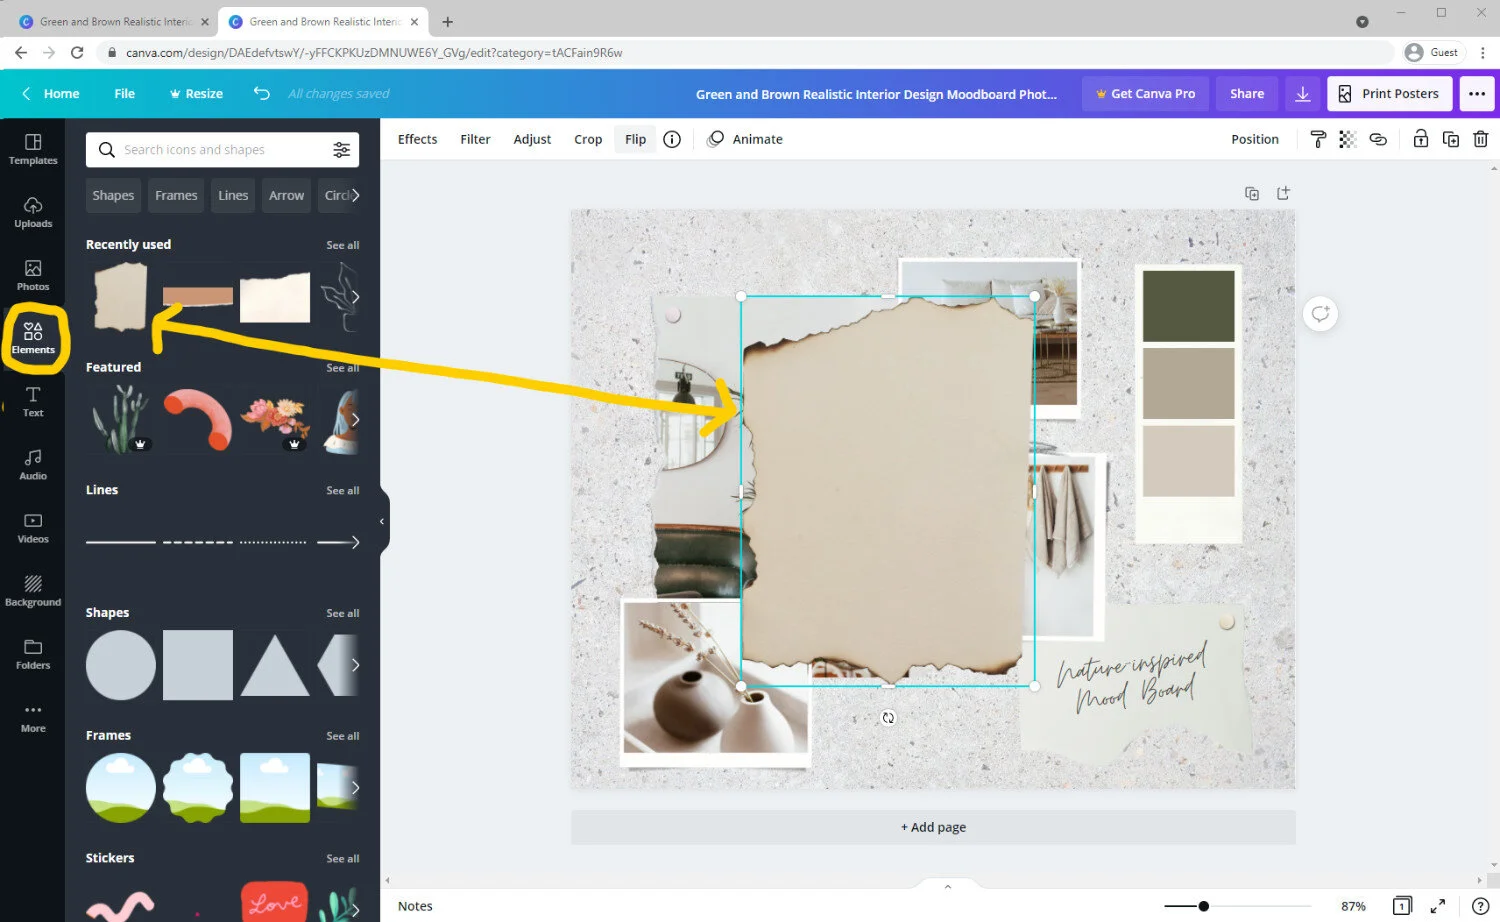Select the Audio sidebar icon

point(33,463)
